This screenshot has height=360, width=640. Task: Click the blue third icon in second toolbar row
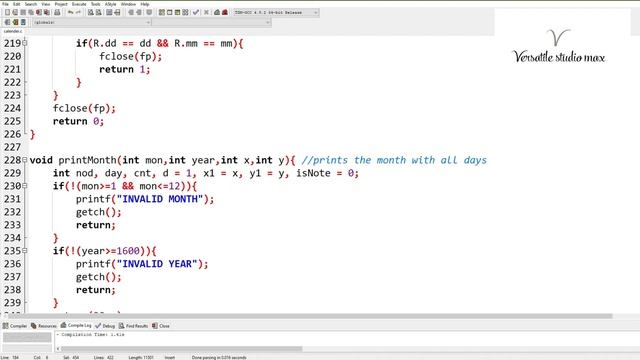pos(23,22)
